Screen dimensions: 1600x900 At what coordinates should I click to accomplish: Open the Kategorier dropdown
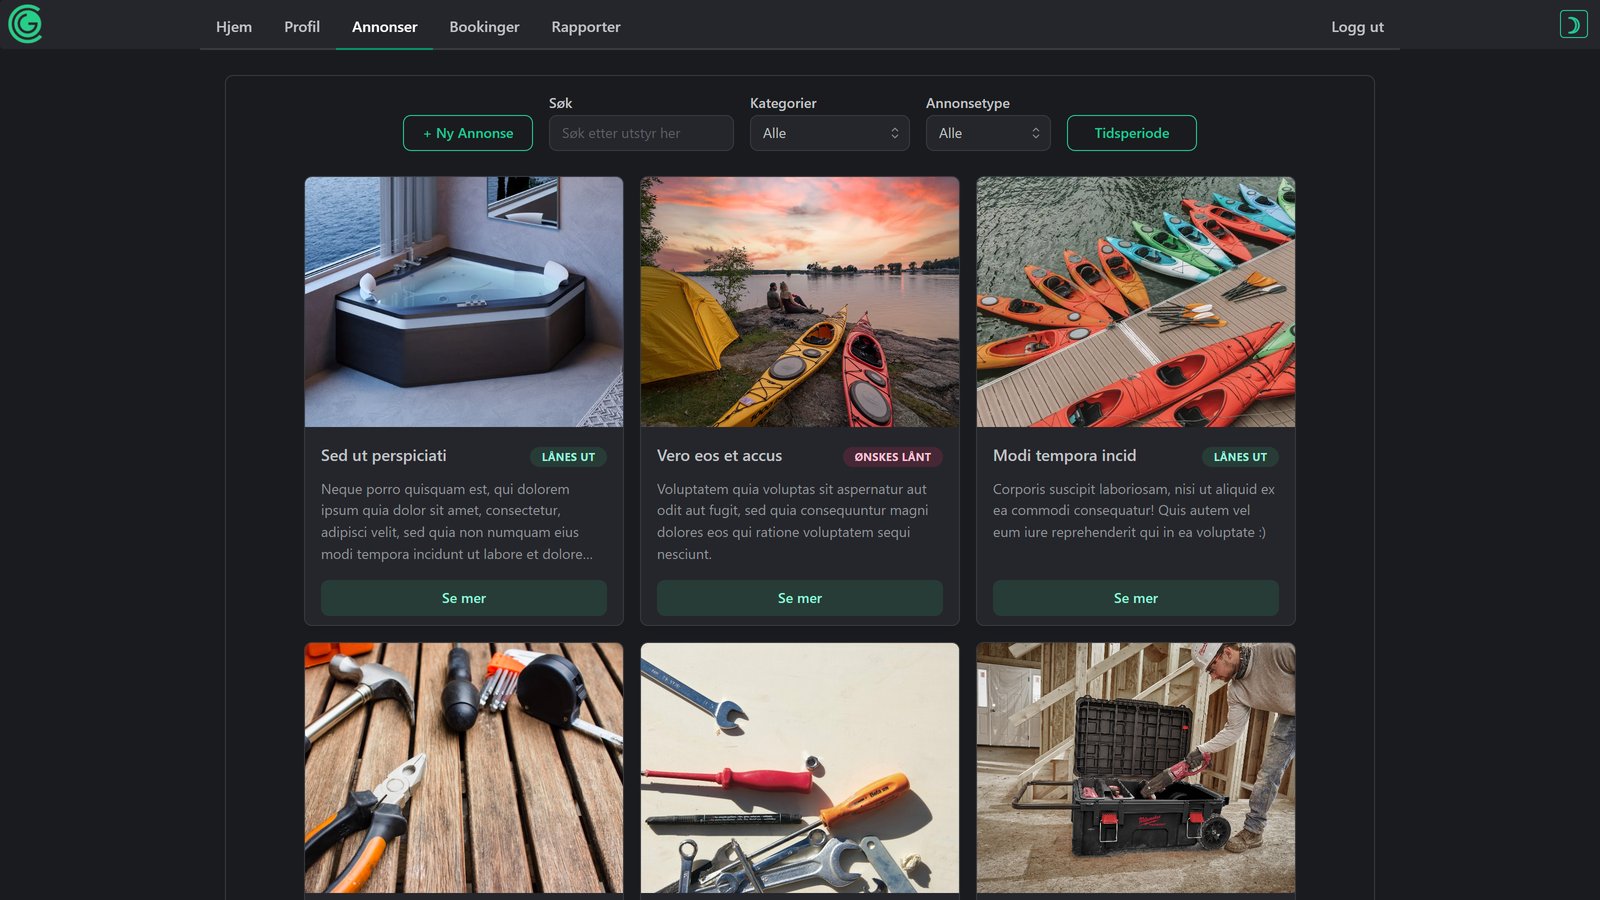click(830, 133)
